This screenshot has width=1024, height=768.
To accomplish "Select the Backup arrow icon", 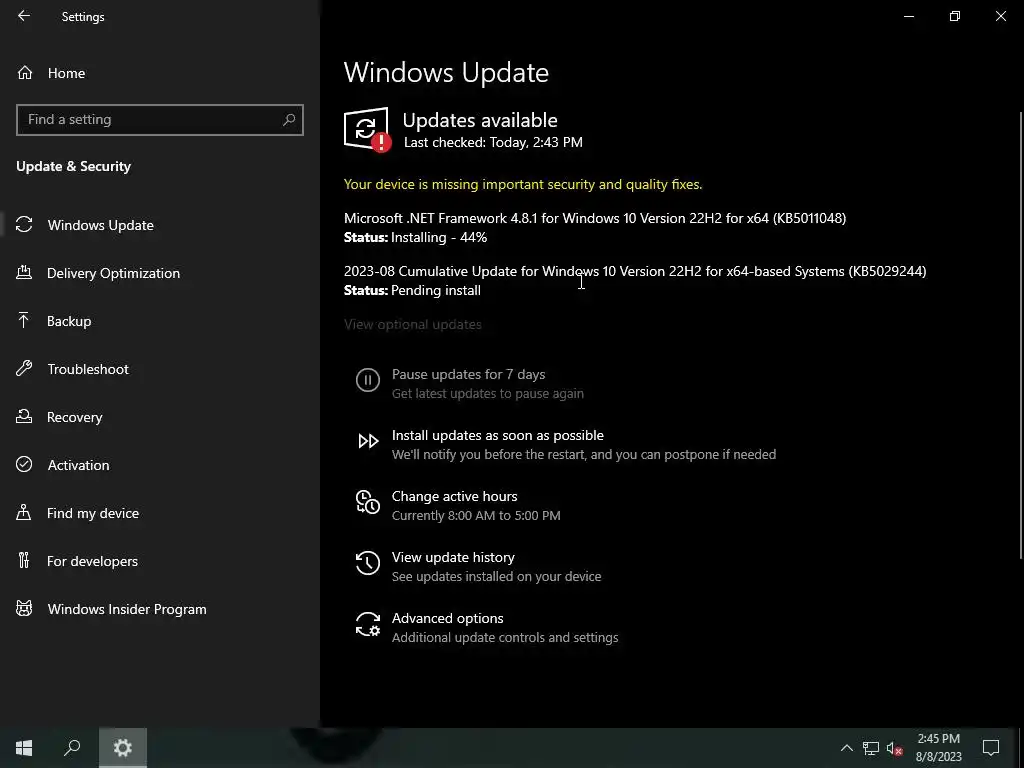I will [24, 321].
